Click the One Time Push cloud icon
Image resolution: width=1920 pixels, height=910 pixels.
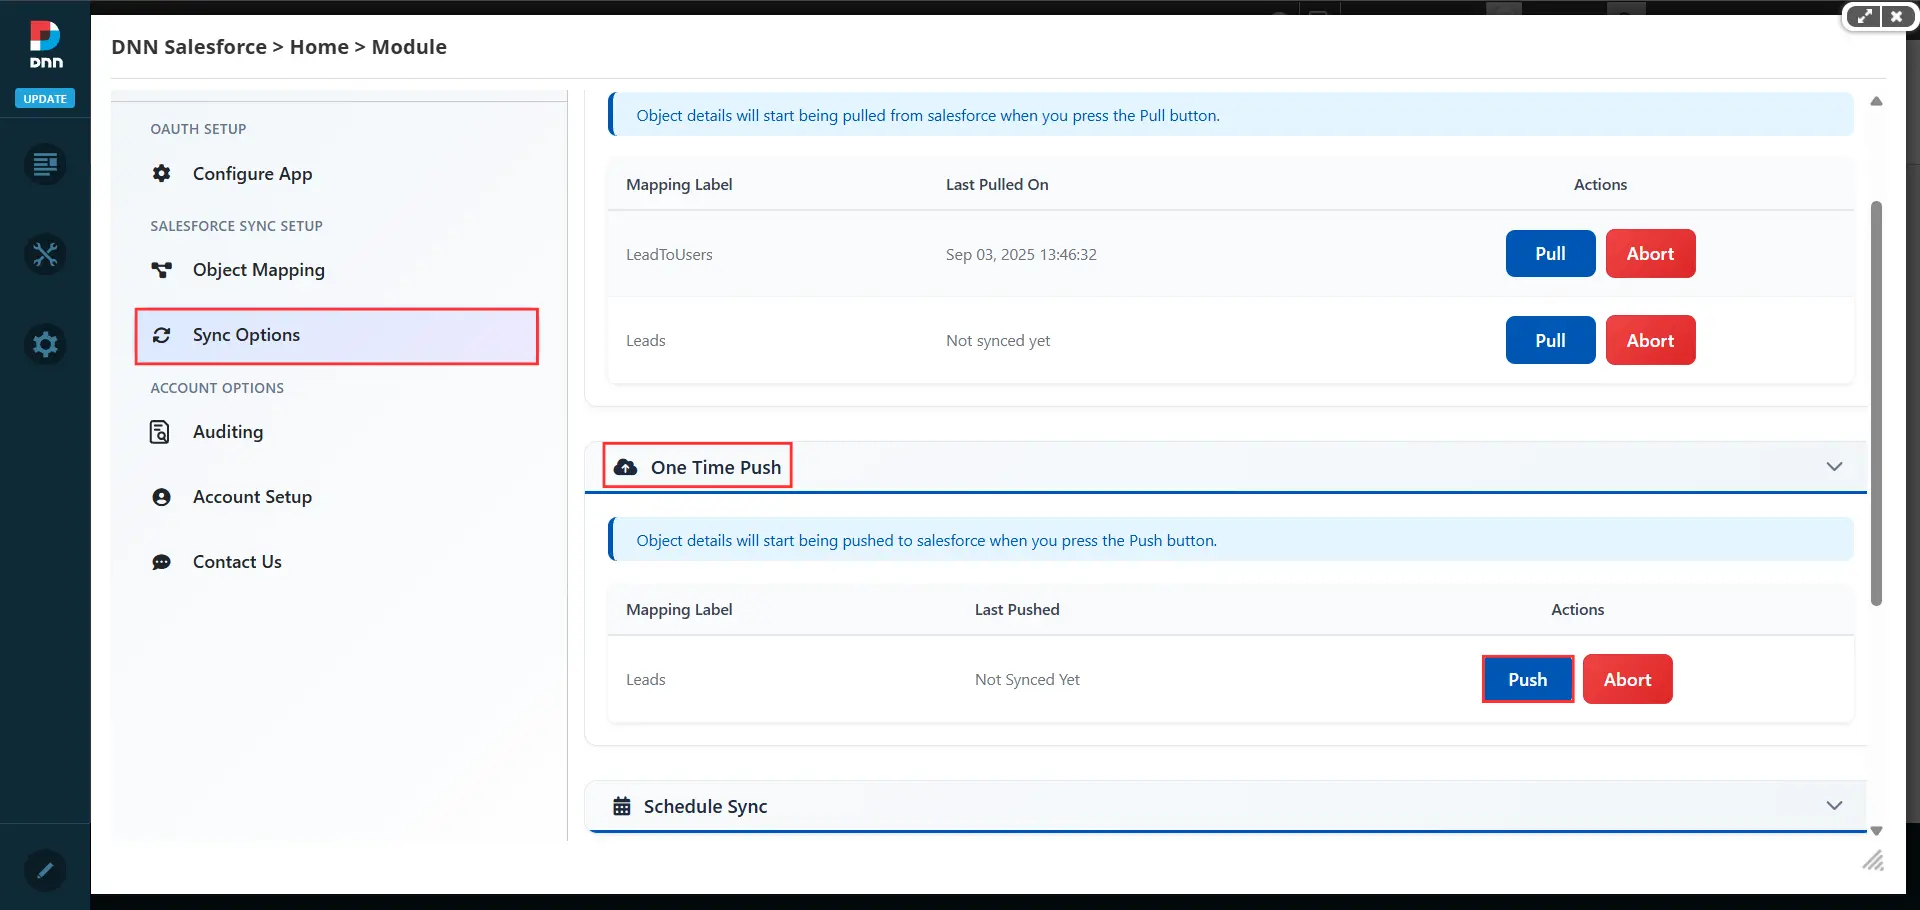point(626,467)
